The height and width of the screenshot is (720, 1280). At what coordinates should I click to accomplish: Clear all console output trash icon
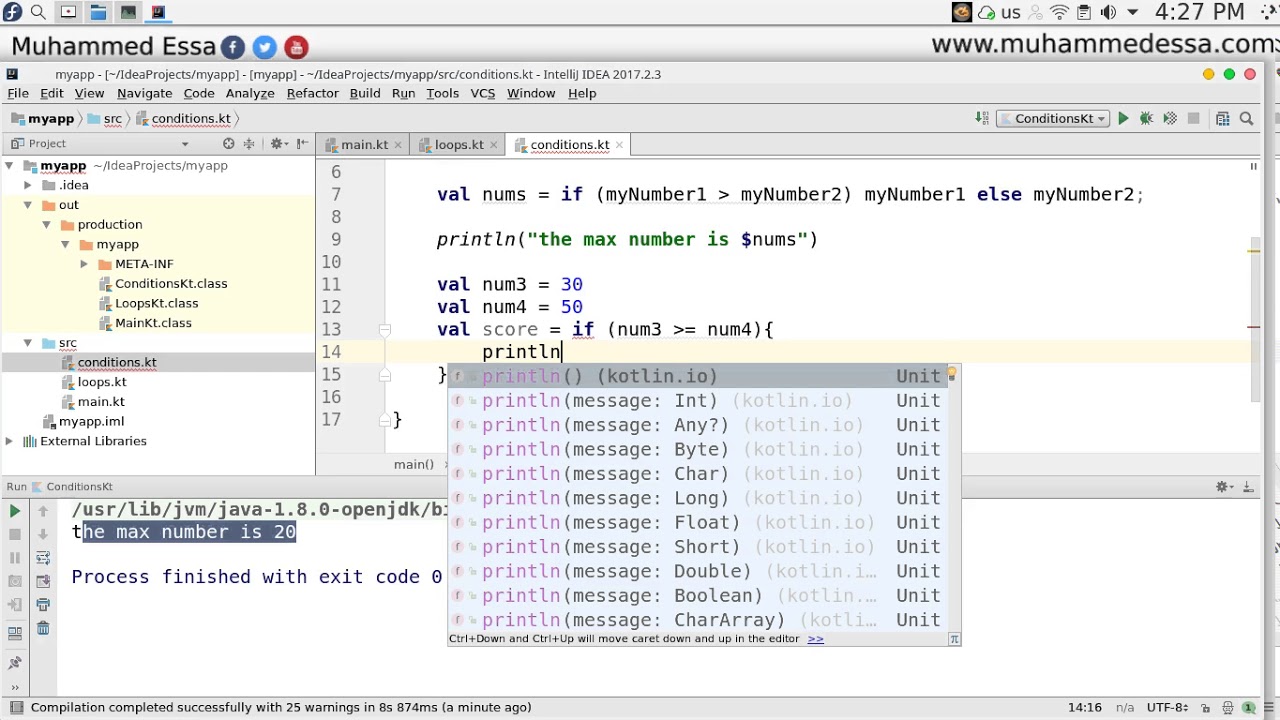(x=43, y=628)
